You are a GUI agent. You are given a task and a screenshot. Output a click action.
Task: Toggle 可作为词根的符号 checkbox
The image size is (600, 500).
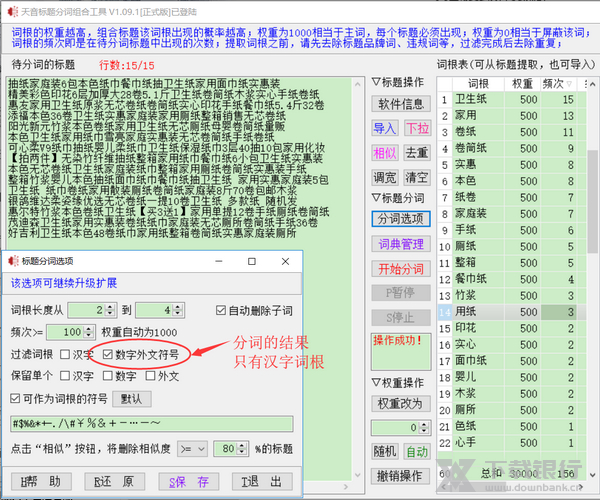click(x=15, y=399)
